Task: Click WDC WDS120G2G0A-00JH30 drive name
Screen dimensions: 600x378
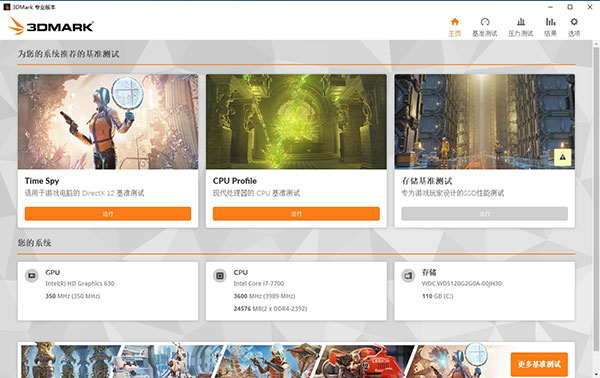Action: coord(462,284)
